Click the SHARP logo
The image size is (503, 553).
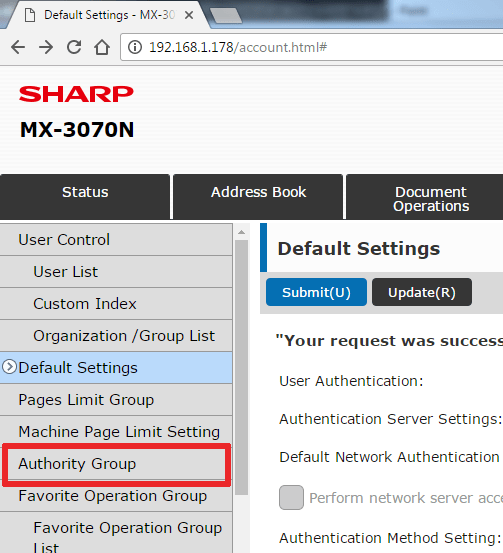coord(76,94)
